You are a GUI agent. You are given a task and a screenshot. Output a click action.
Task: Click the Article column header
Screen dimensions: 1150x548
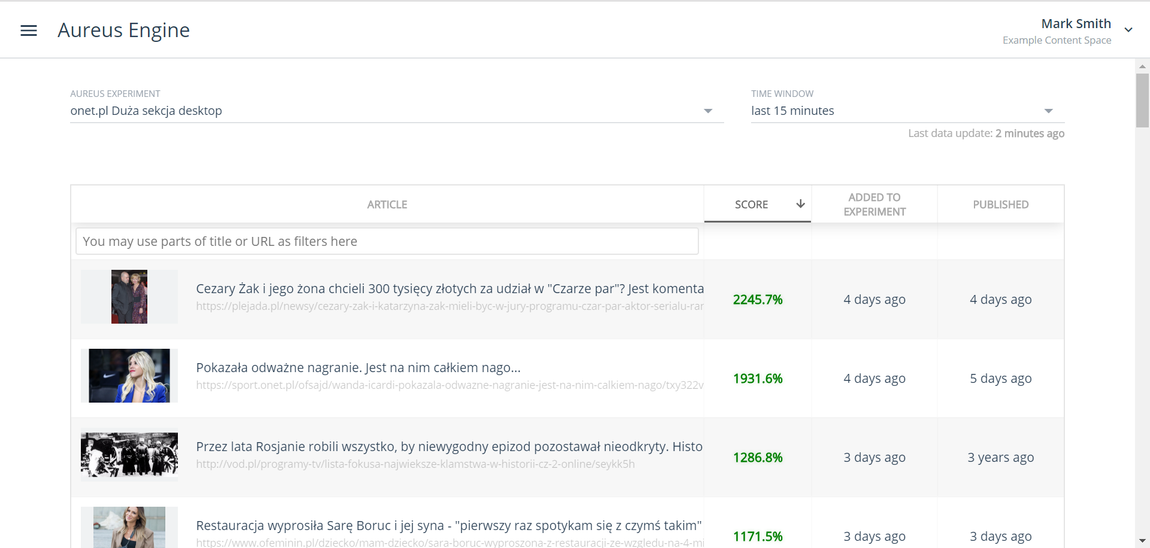click(x=387, y=205)
